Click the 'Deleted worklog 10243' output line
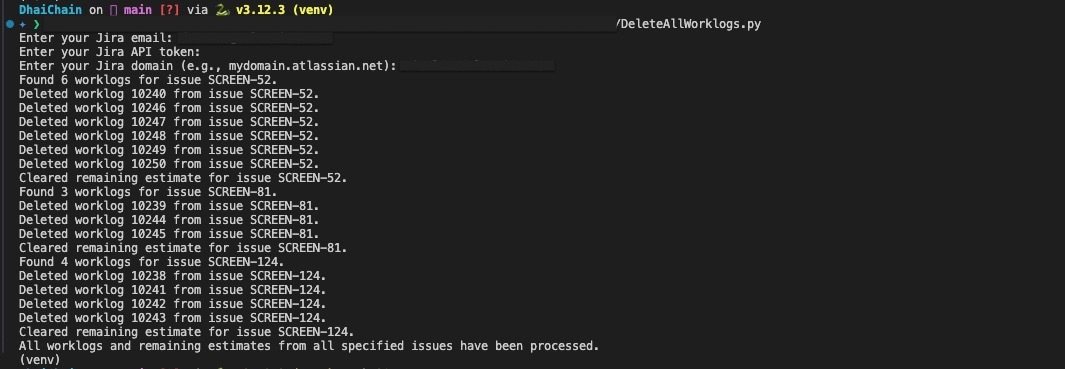The width and height of the screenshot is (1065, 369). [x=173, y=318]
